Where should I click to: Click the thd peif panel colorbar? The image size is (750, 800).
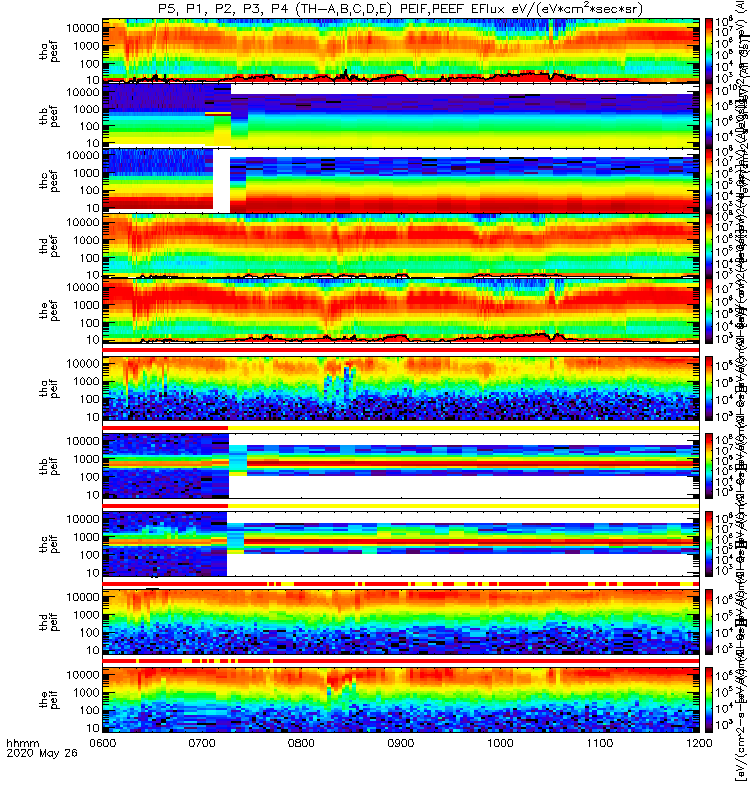[x=709, y=621]
